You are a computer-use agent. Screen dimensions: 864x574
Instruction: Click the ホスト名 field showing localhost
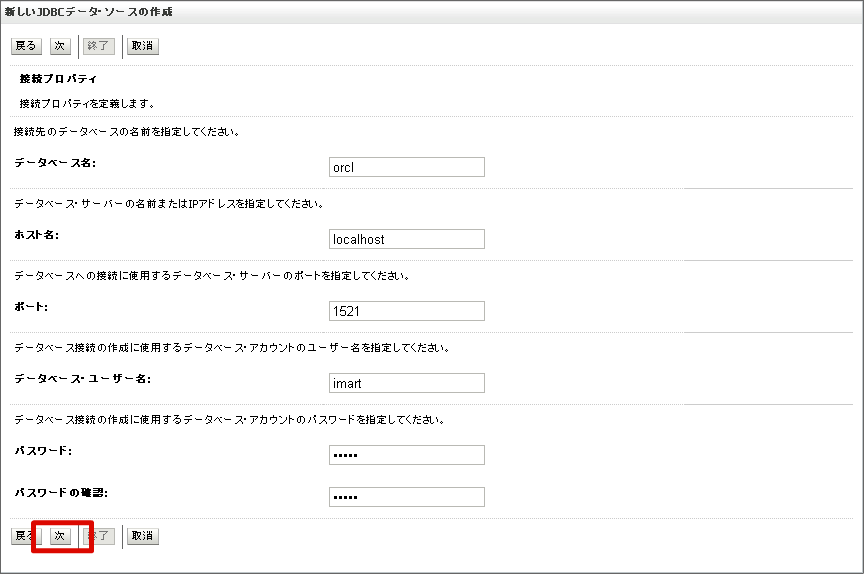tap(406, 239)
